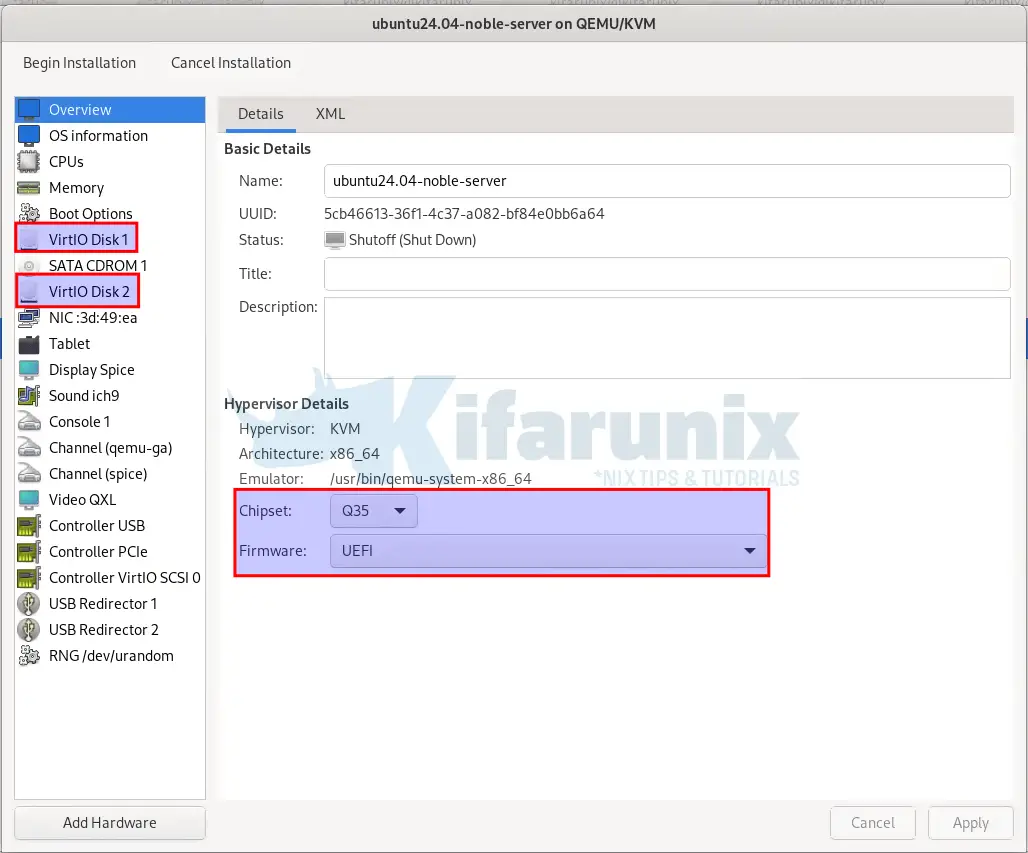Click the Add Hardware button
This screenshot has height=853, width=1028.
pos(109,823)
